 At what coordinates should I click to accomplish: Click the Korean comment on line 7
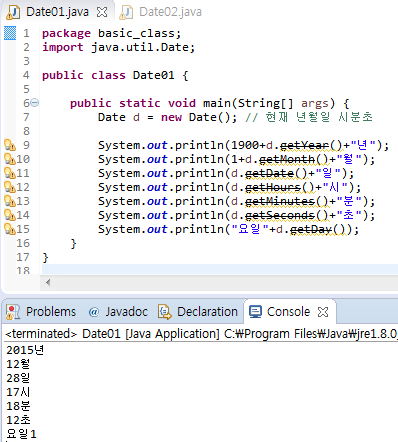pos(309,117)
